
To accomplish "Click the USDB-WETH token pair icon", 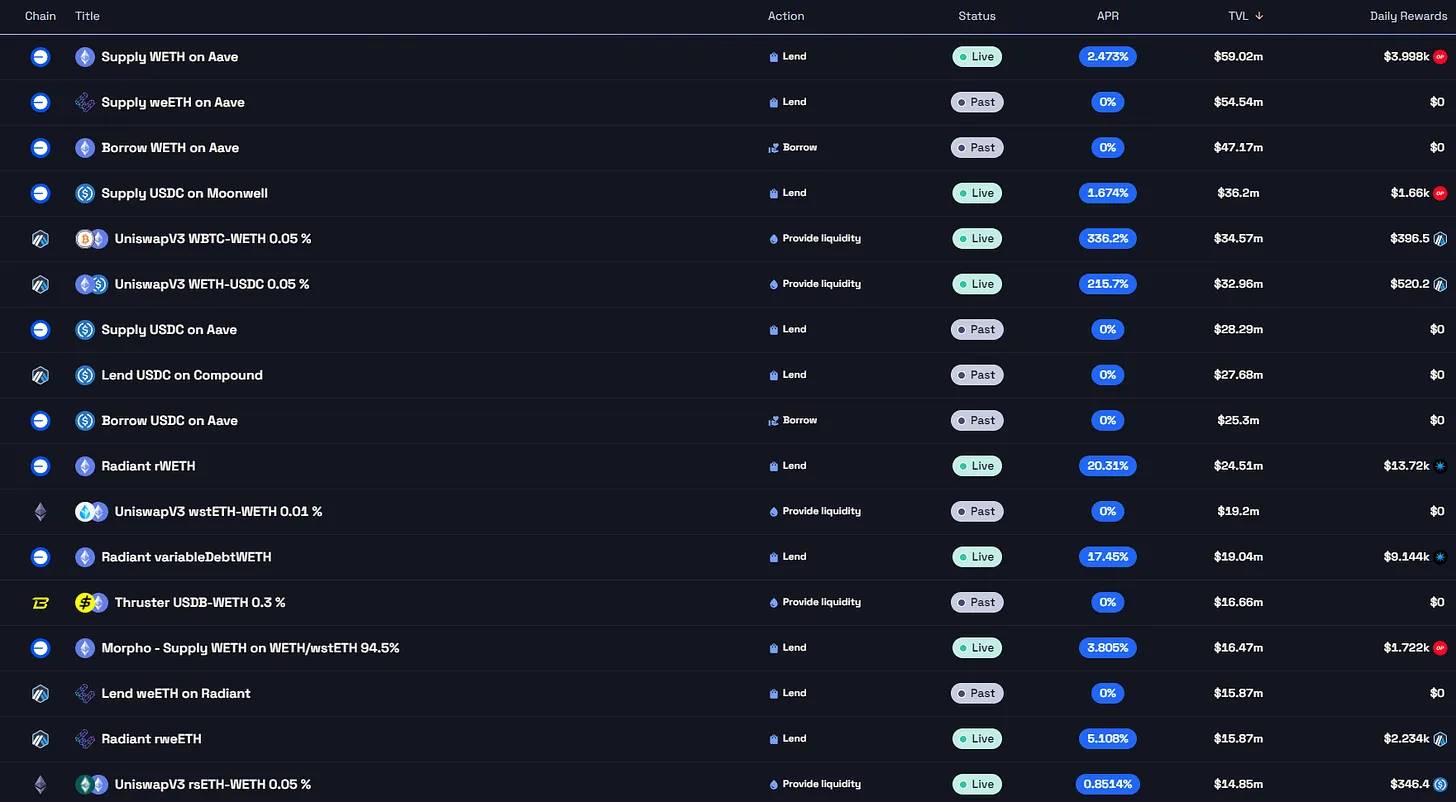I will (92, 603).
